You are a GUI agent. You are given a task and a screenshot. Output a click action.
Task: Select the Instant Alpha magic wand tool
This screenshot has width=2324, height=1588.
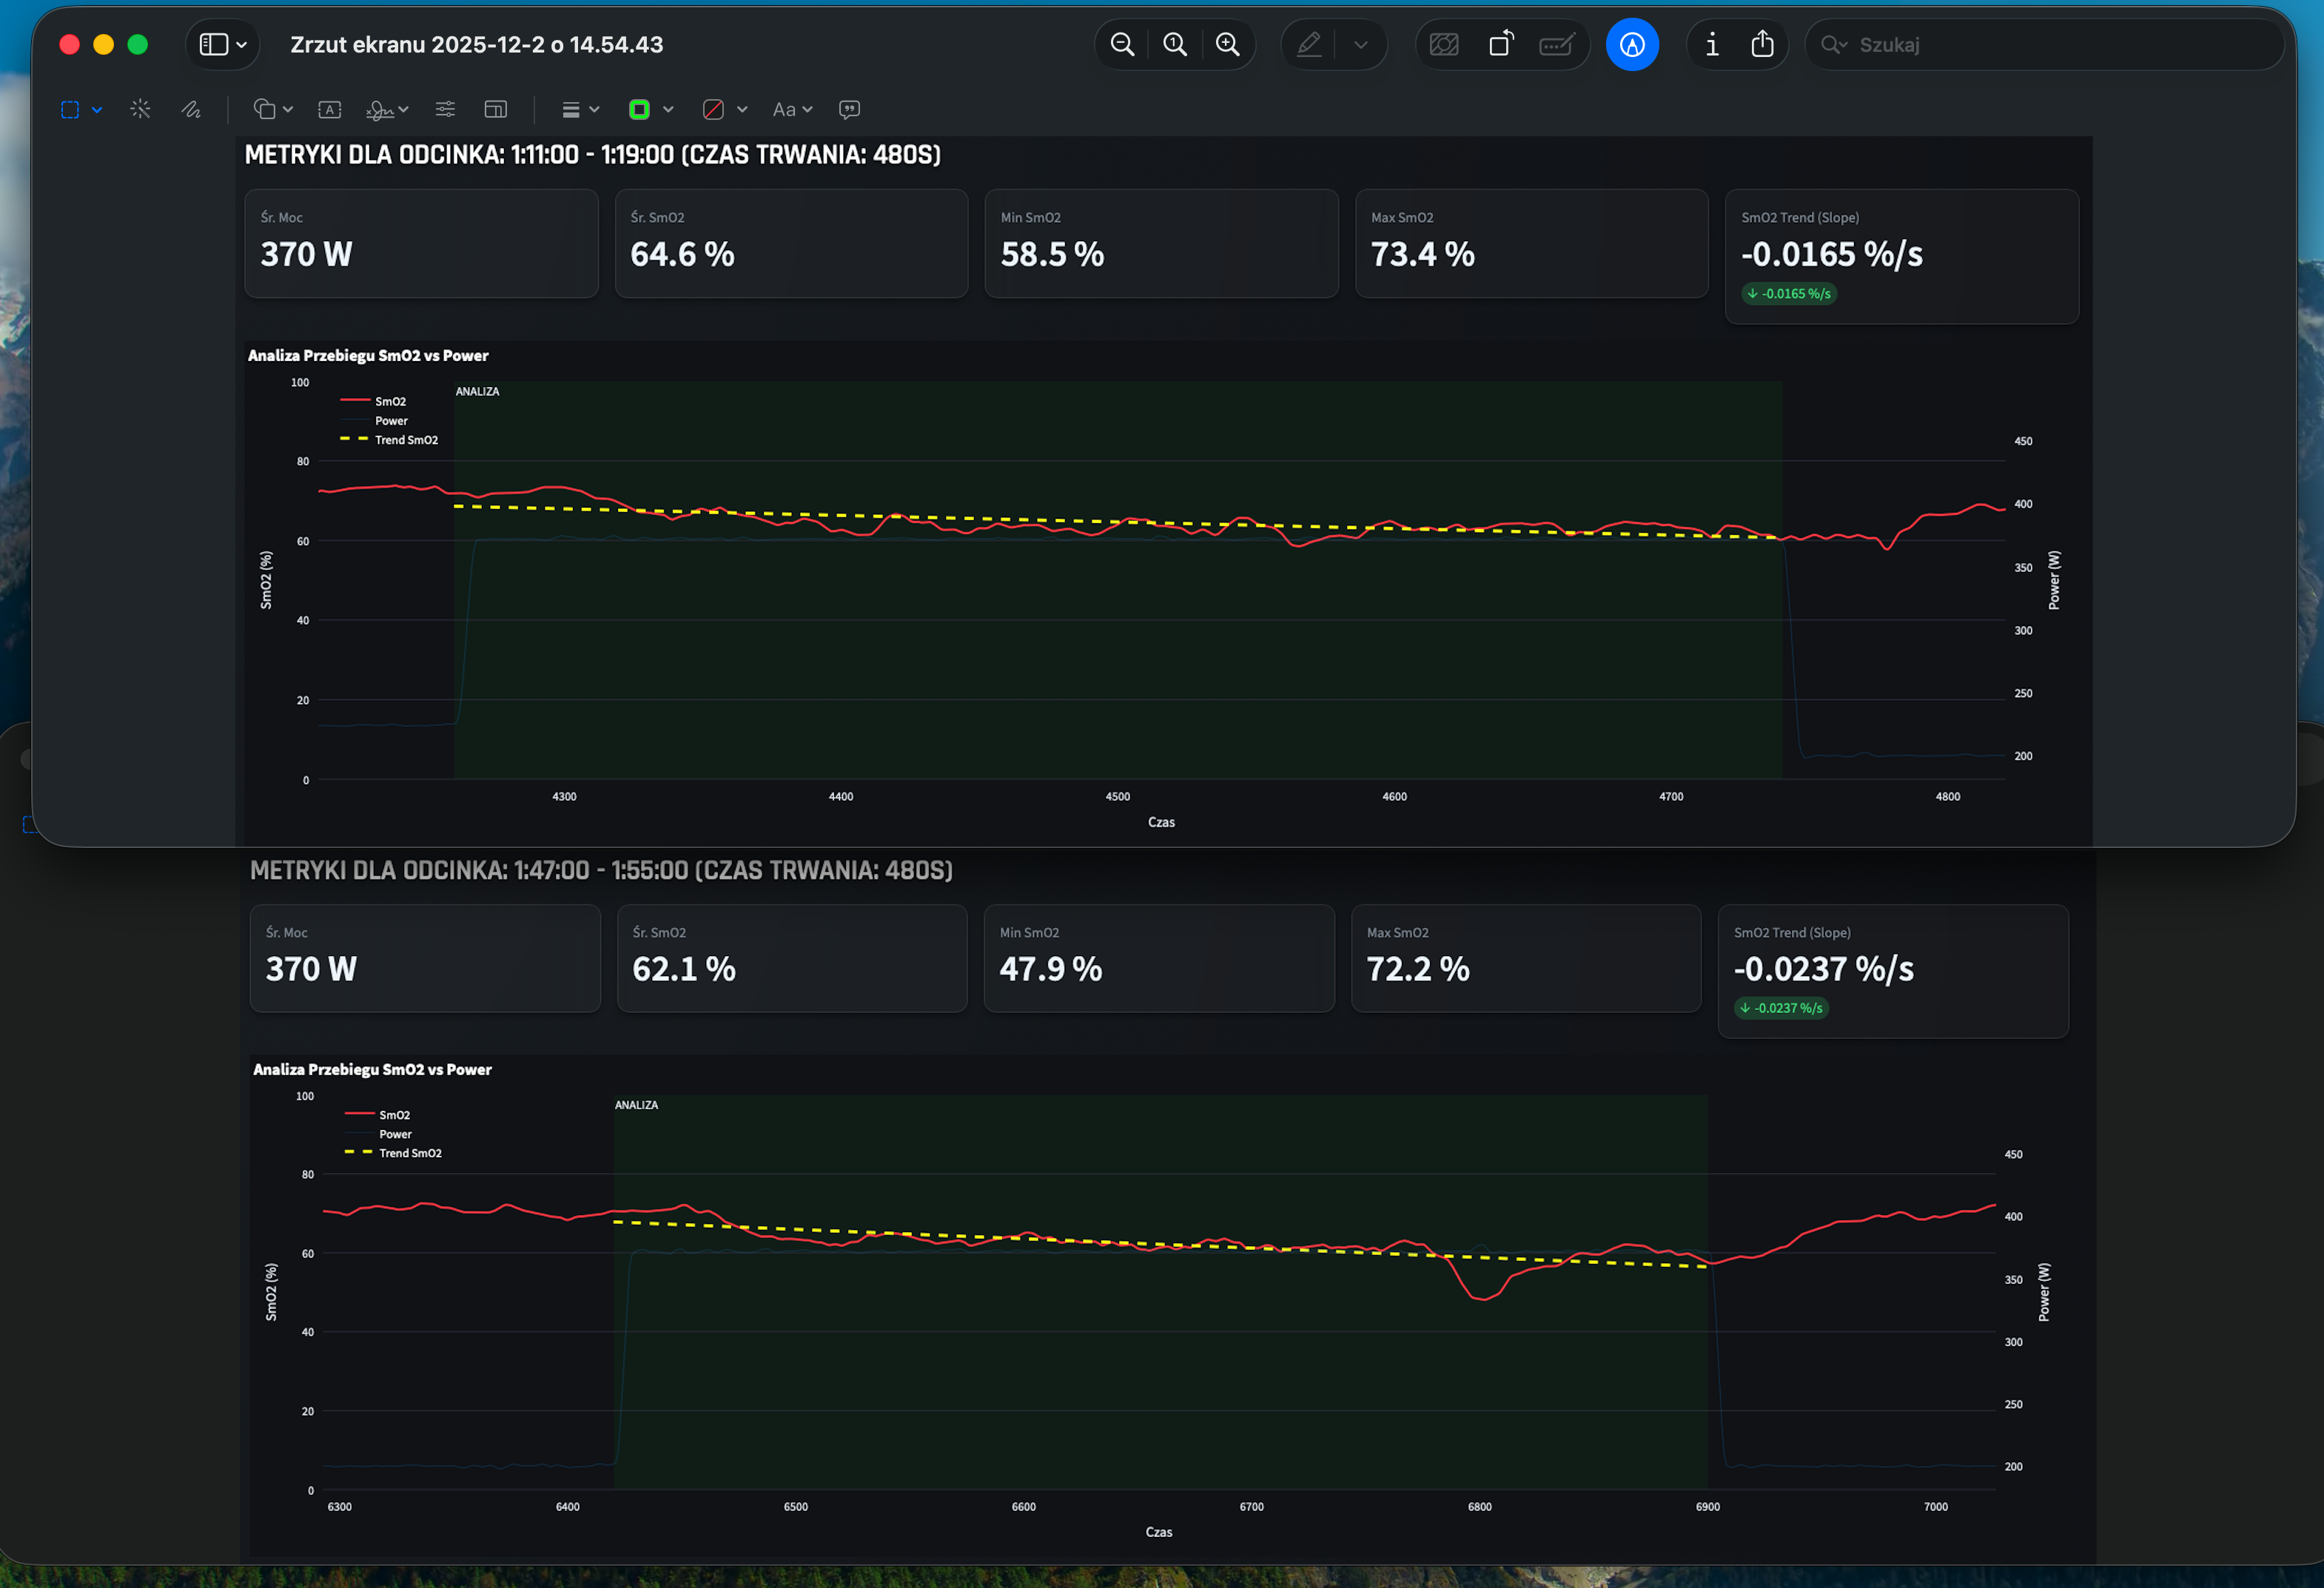point(140,110)
